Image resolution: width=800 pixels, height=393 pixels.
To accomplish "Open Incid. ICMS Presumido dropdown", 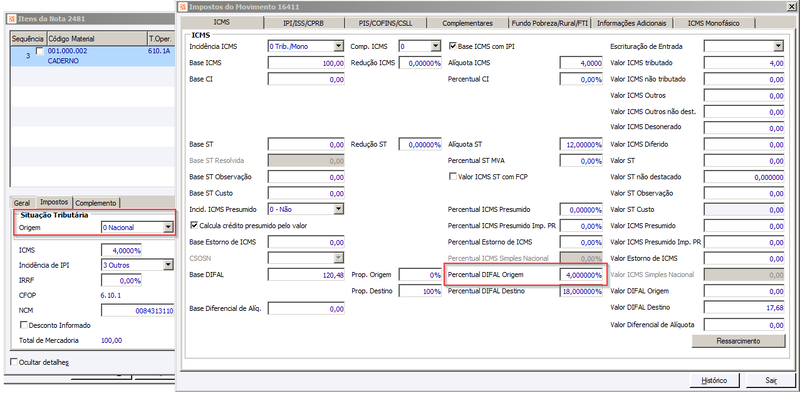I will (x=339, y=209).
